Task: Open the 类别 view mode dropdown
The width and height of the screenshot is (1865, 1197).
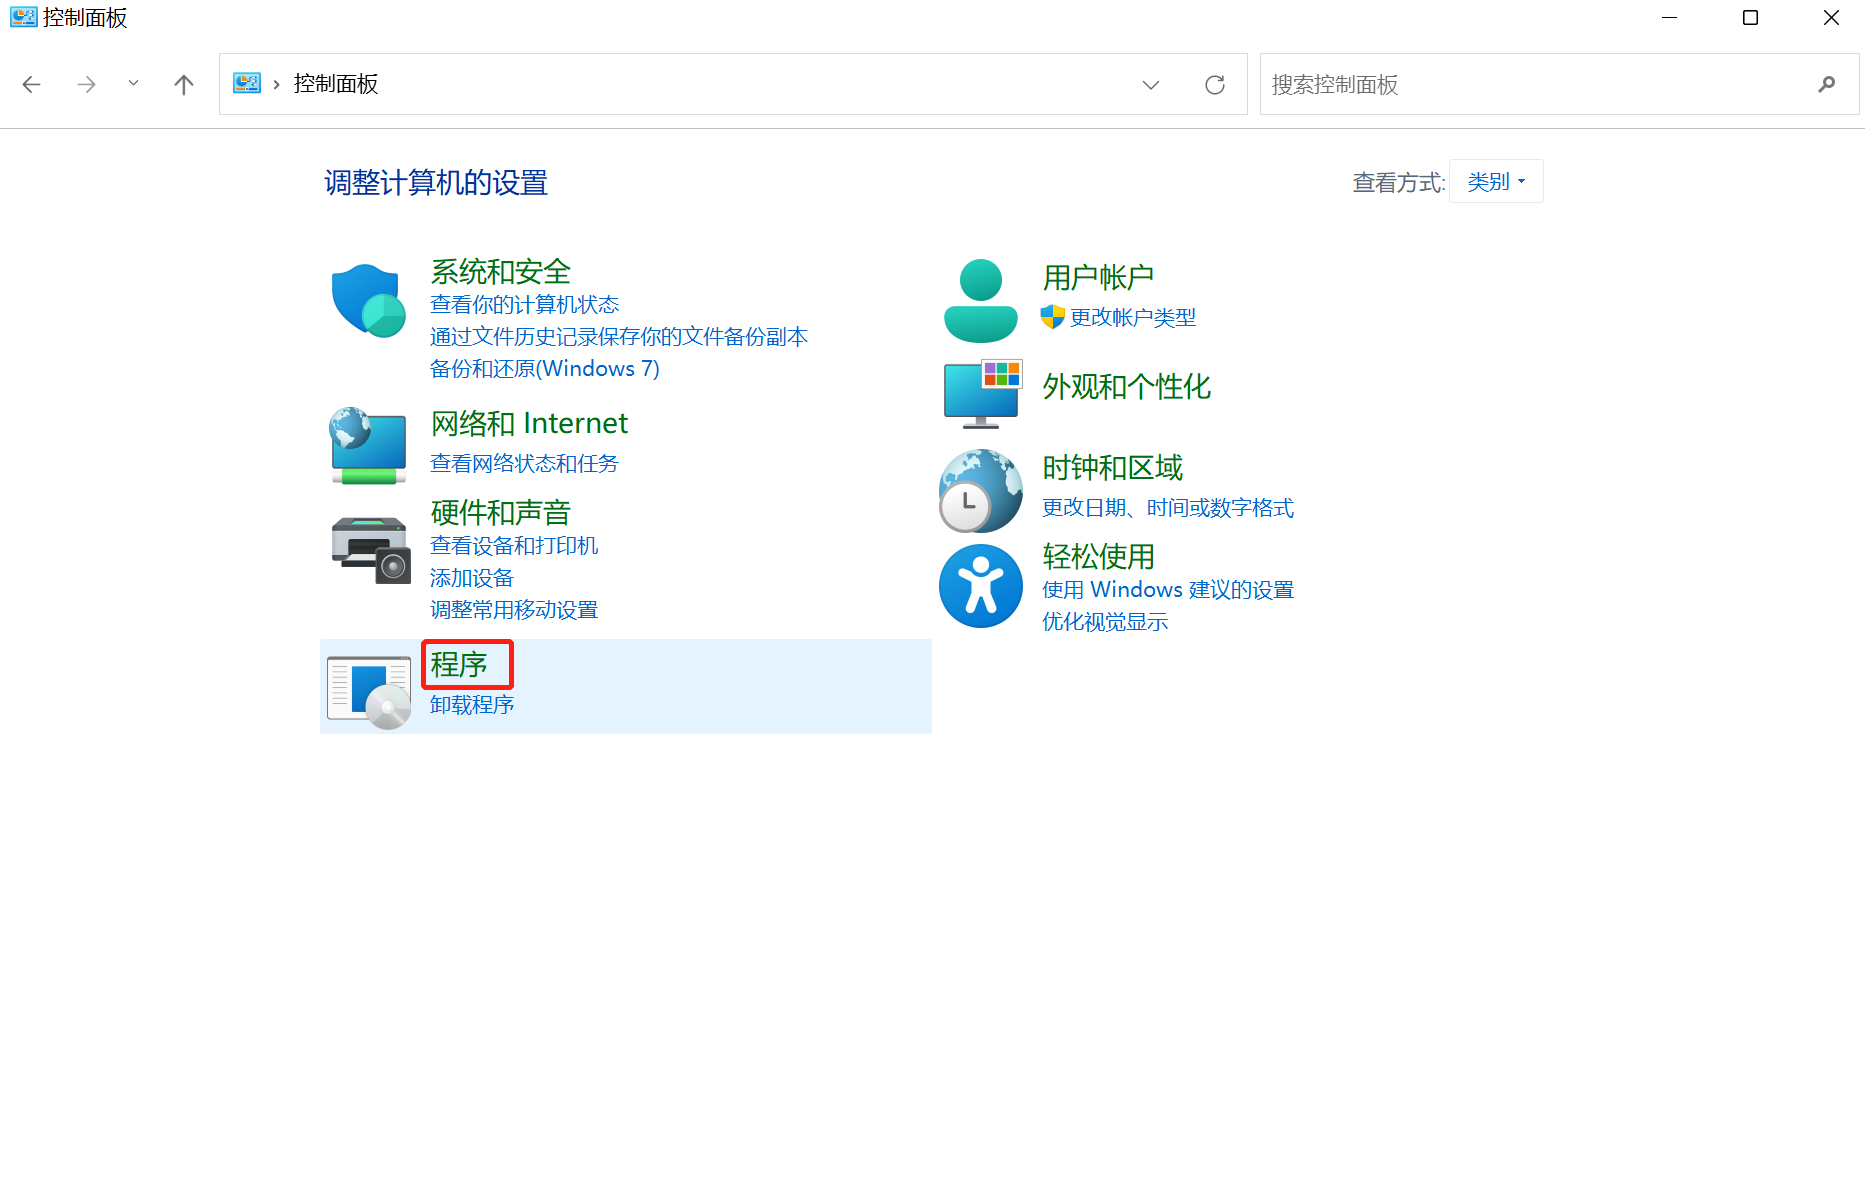Action: (x=1495, y=181)
